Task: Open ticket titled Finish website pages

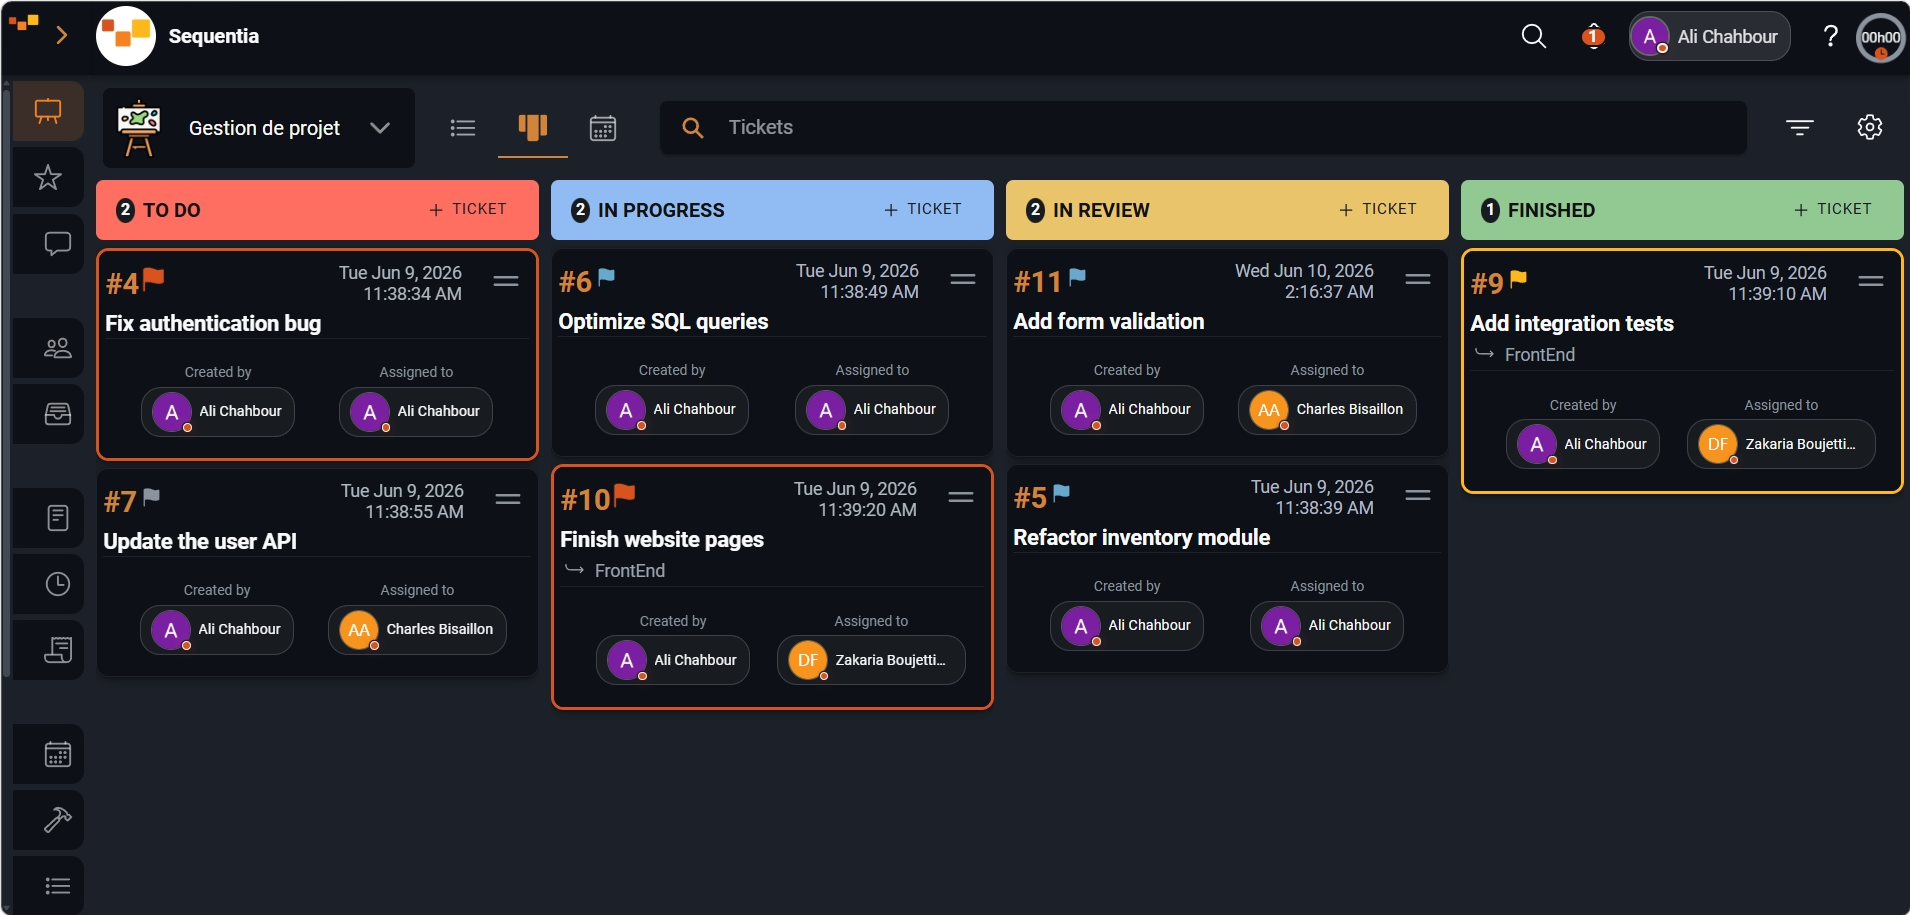Action: pyautogui.click(x=662, y=539)
